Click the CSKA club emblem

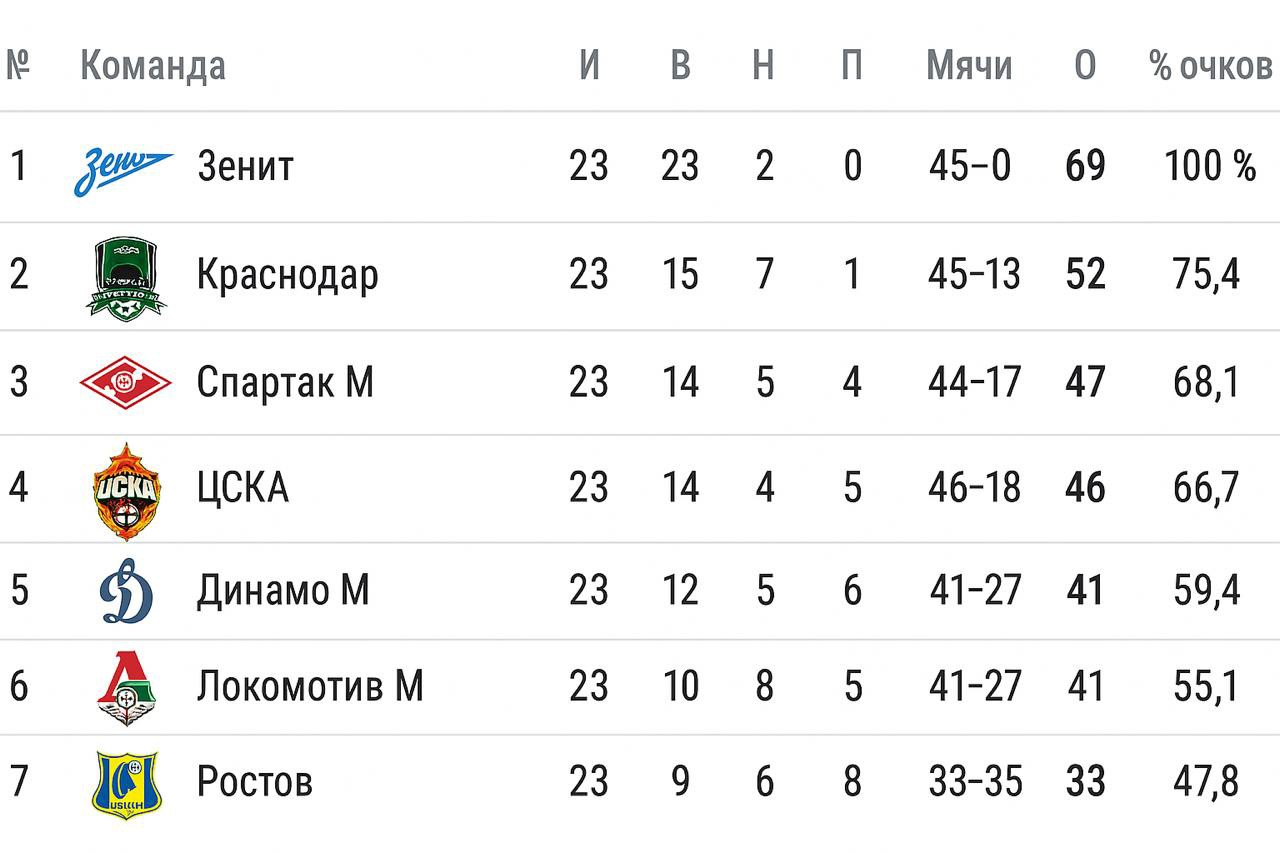click(126, 491)
